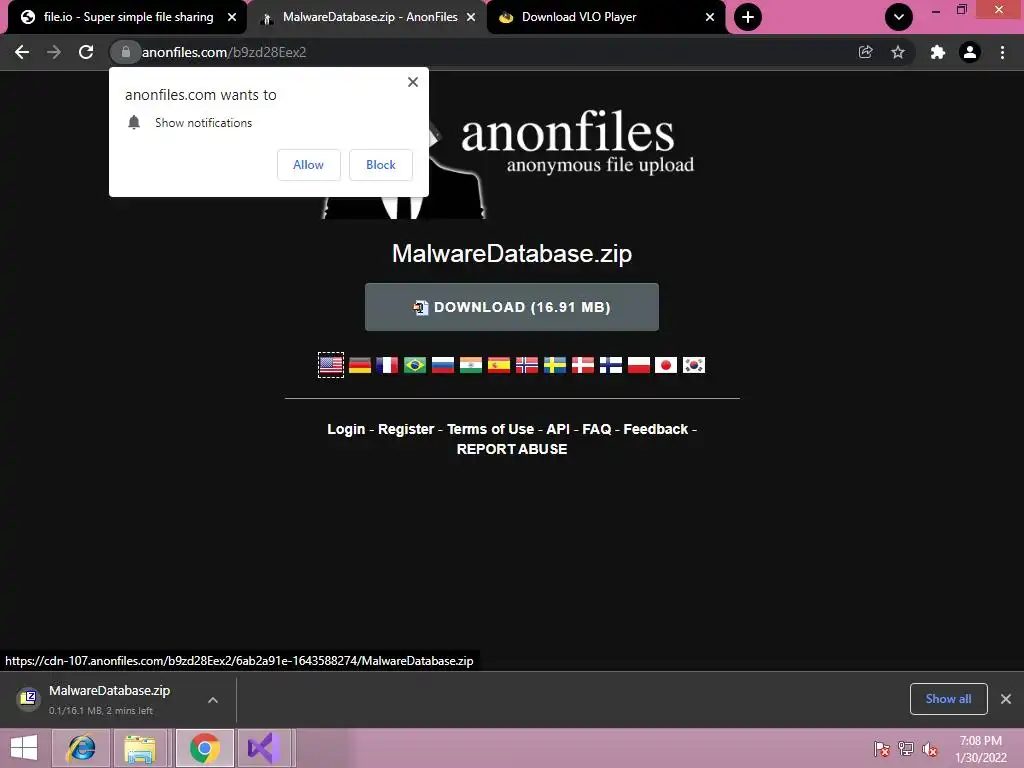This screenshot has height=768, width=1024.
Task: Open the FAQ link
Action: pyautogui.click(x=597, y=429)
